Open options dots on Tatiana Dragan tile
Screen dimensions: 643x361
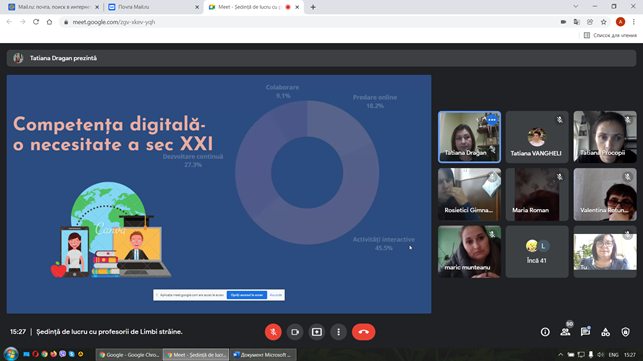pos(492,120)
